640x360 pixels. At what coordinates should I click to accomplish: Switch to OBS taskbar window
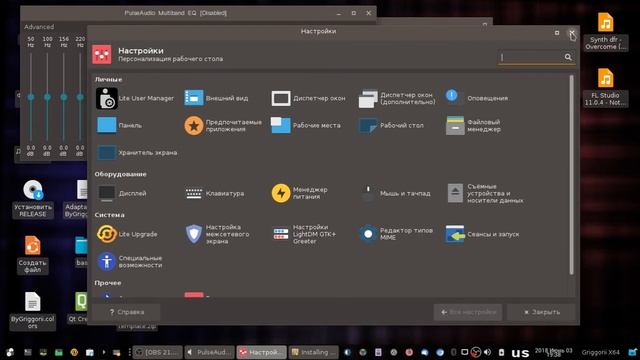[x=158, y=352]
